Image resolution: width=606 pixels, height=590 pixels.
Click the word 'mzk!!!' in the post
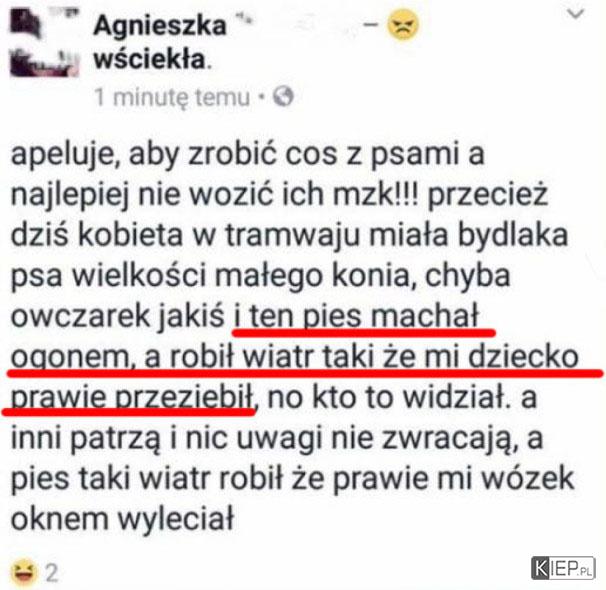click(x=376, y=195)
